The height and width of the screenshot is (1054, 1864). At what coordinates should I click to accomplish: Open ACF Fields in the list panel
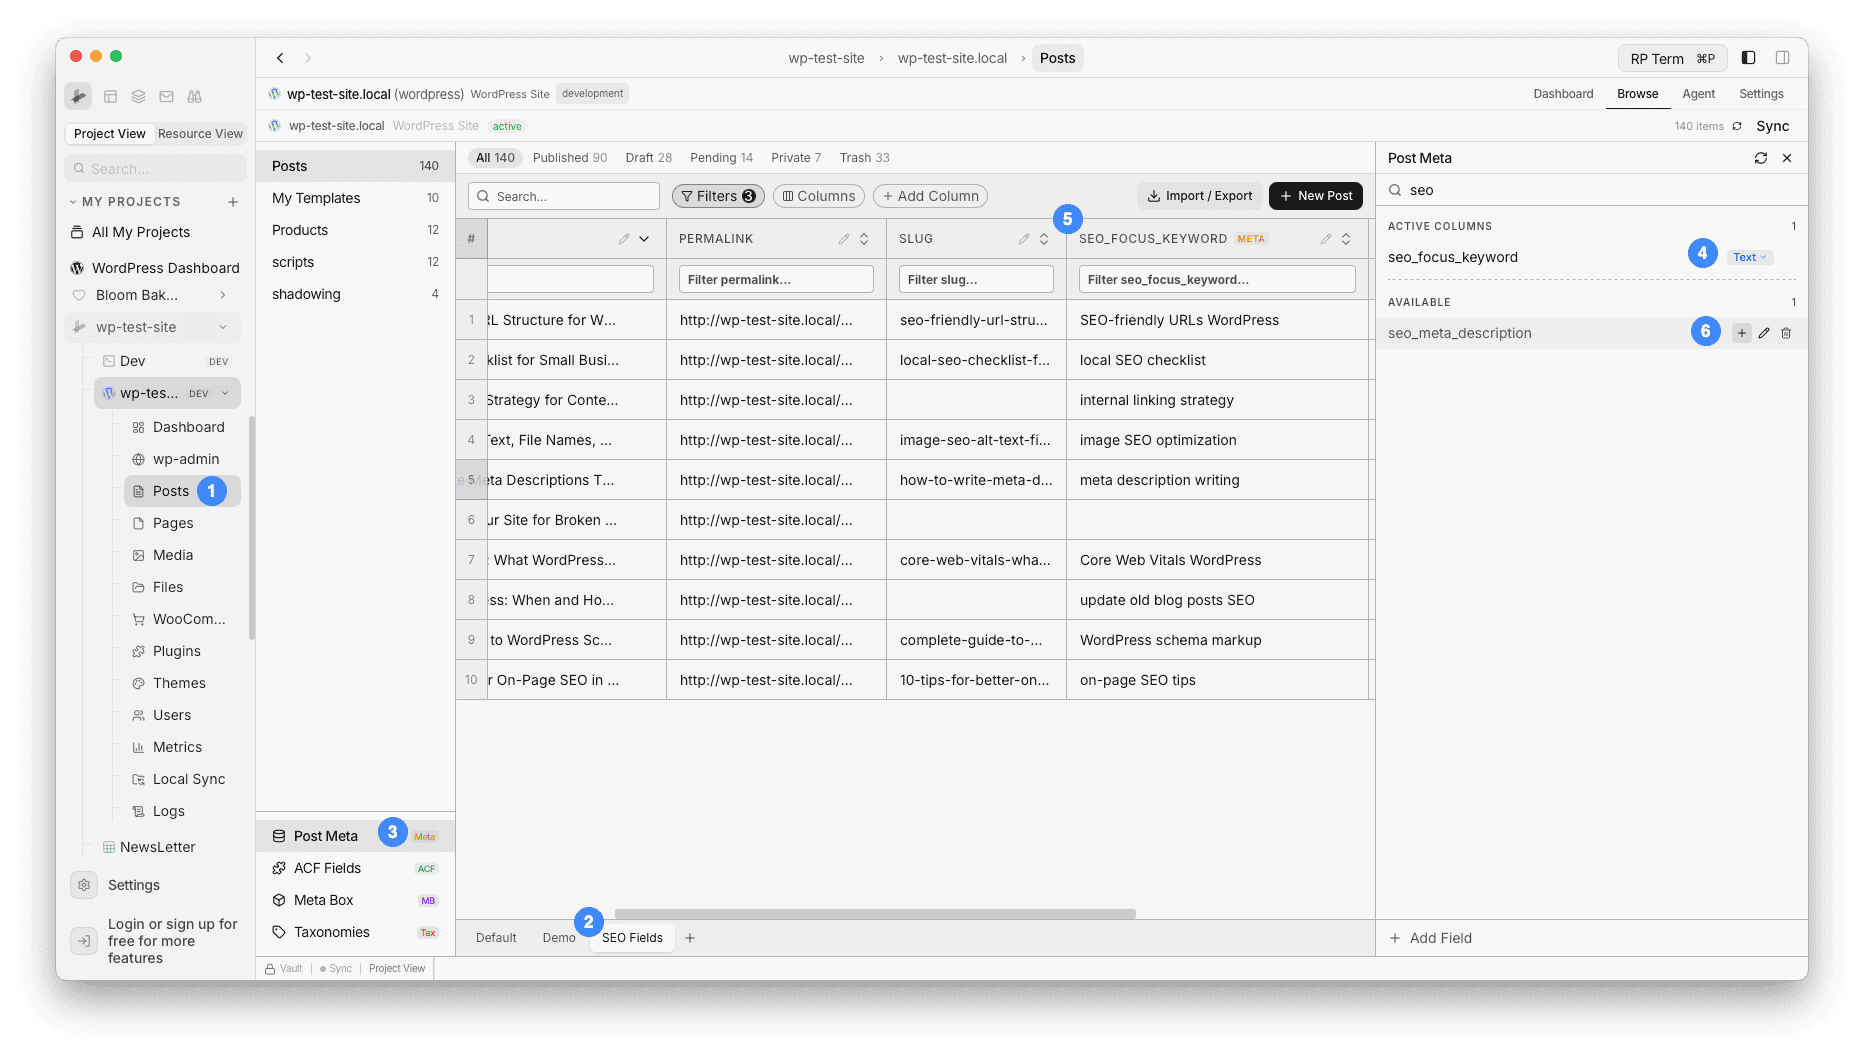(x=355, y=868)
